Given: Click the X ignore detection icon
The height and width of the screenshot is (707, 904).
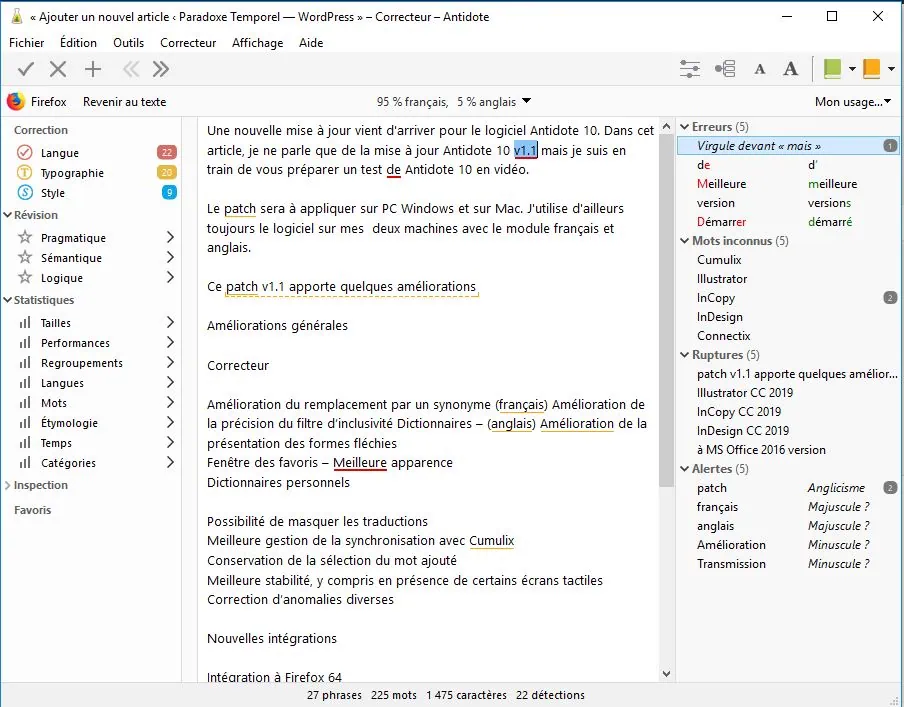Looking at the screenshot, I should coord(58,69).
